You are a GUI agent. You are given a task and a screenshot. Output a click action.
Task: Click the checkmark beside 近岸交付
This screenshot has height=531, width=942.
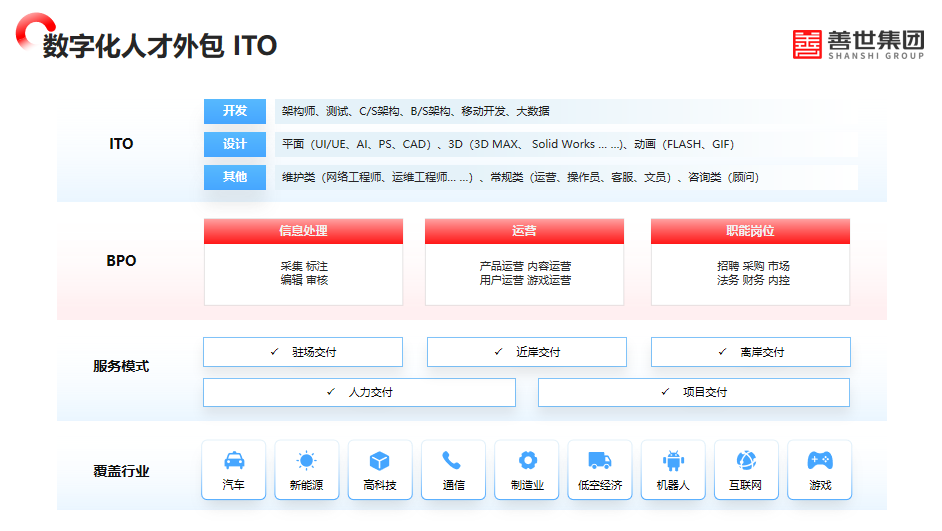click(x=499, y=352)
